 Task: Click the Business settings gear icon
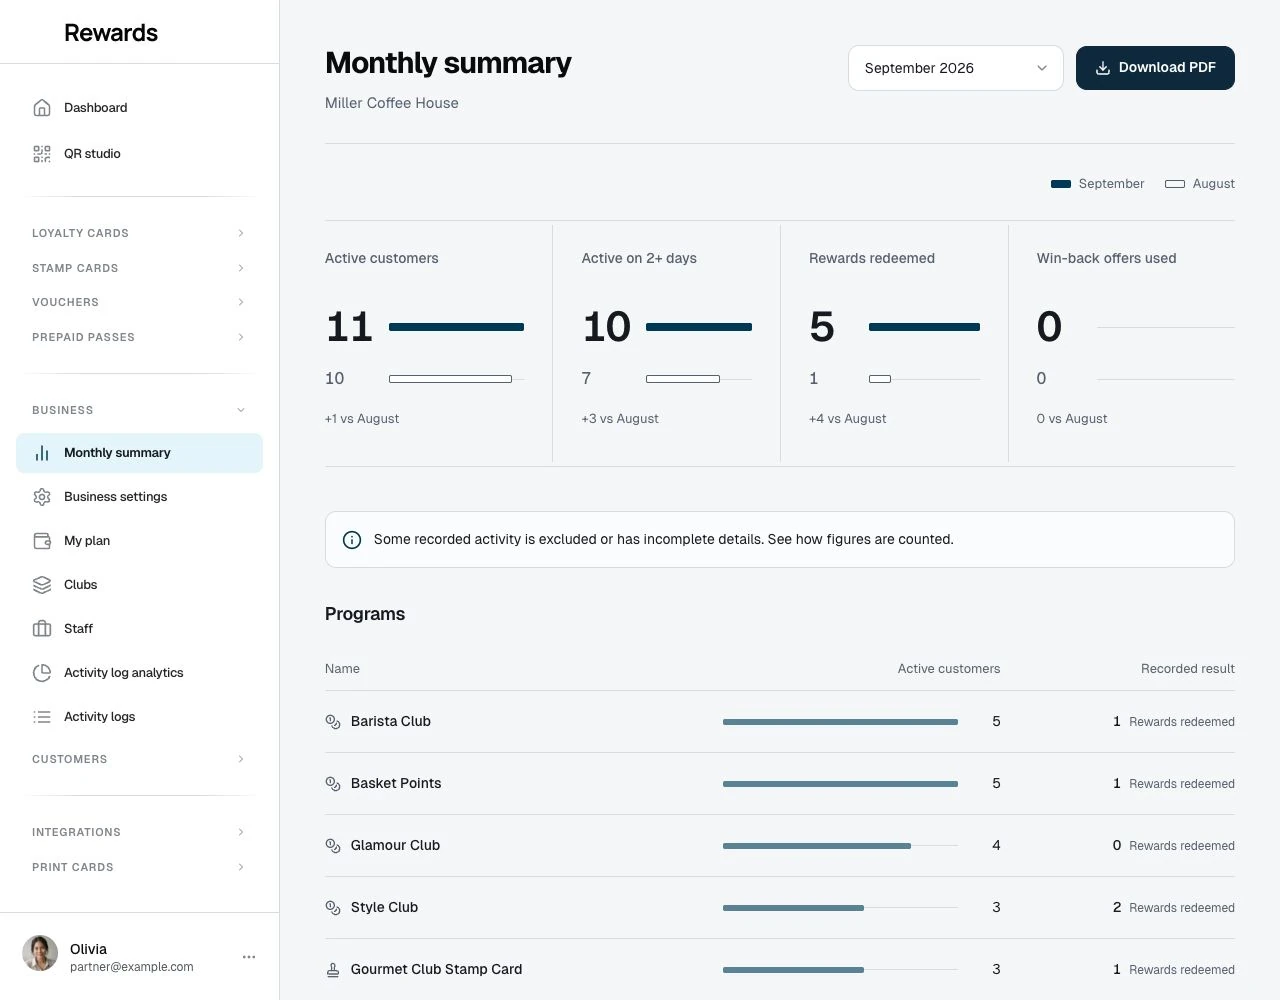click(x=42, y=497)
